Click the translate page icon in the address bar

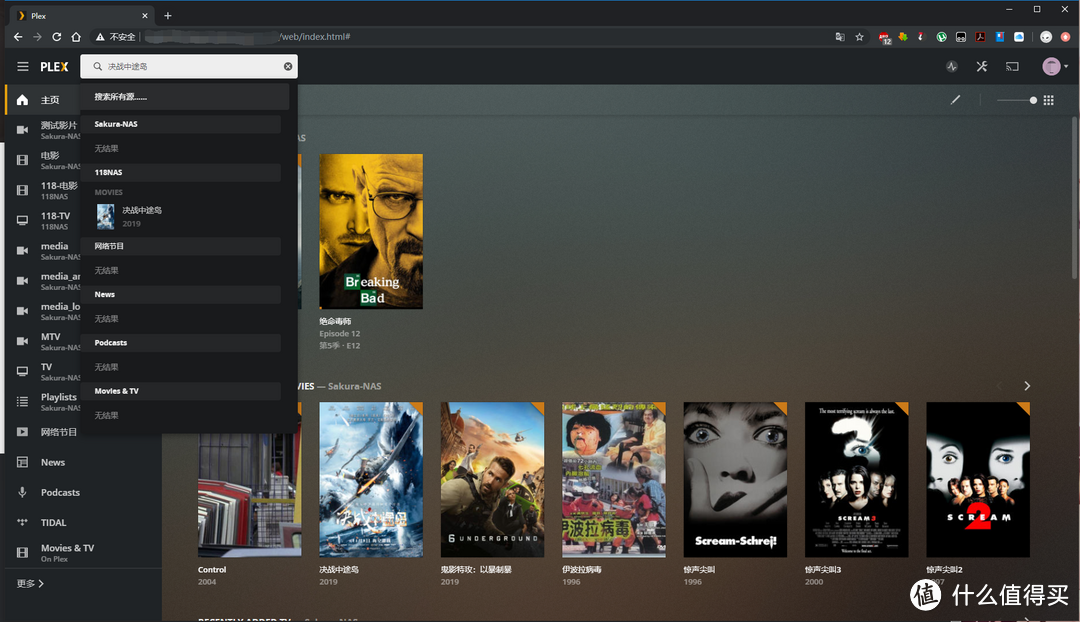point(840,37)
